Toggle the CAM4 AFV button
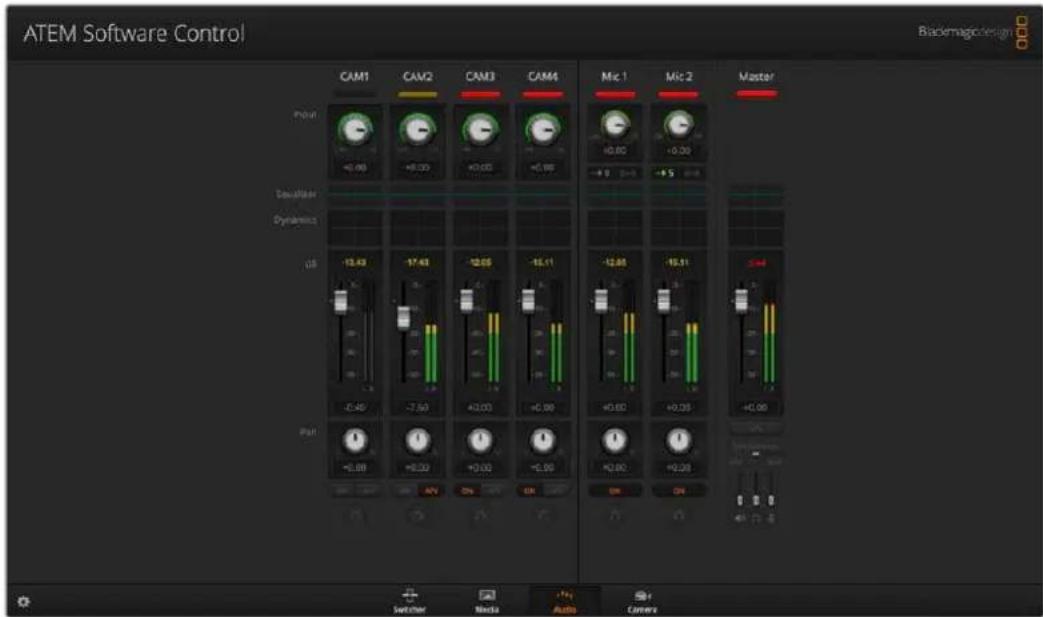1043x617 pixels. pyautogui.click(x=556, y=491)
